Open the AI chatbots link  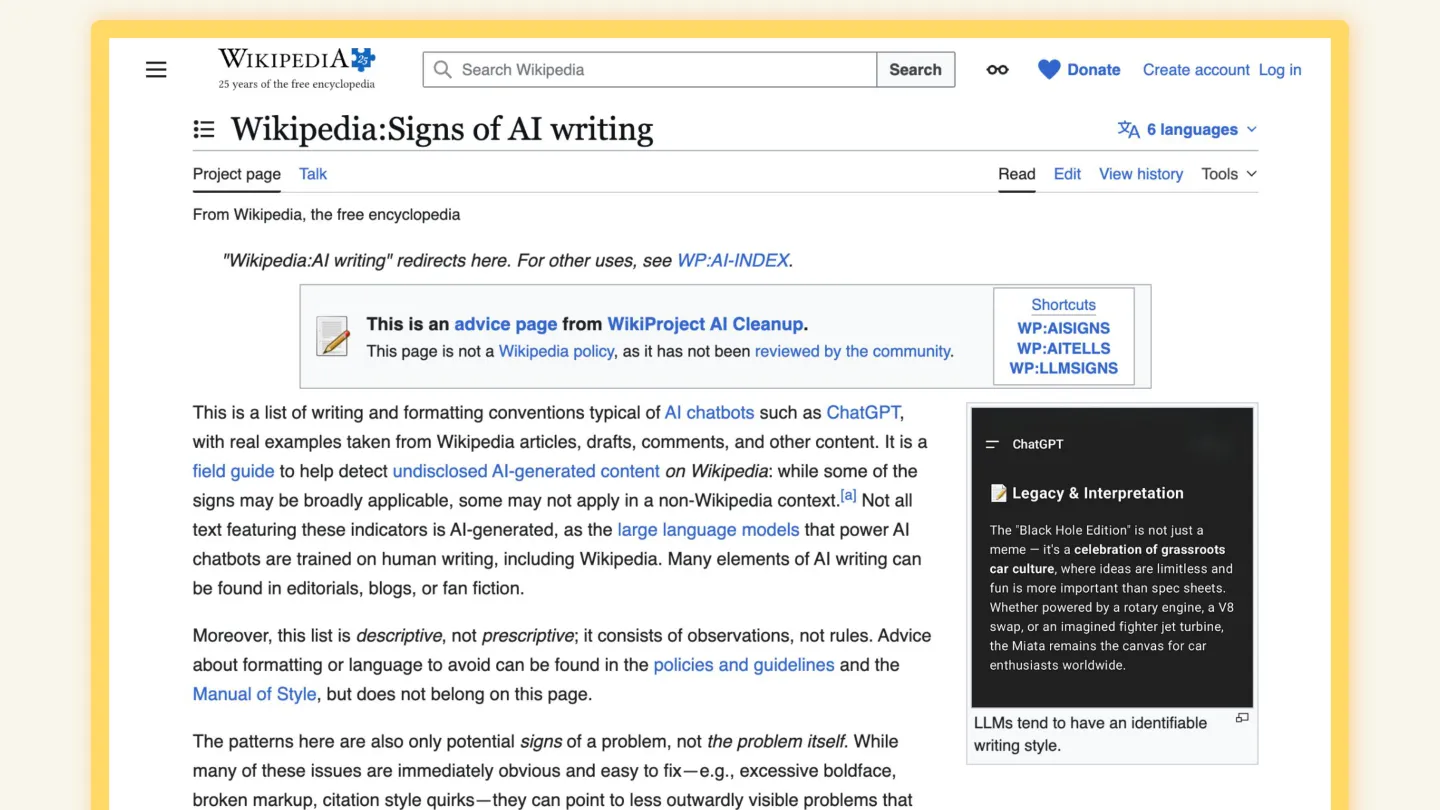pos(709,412)
